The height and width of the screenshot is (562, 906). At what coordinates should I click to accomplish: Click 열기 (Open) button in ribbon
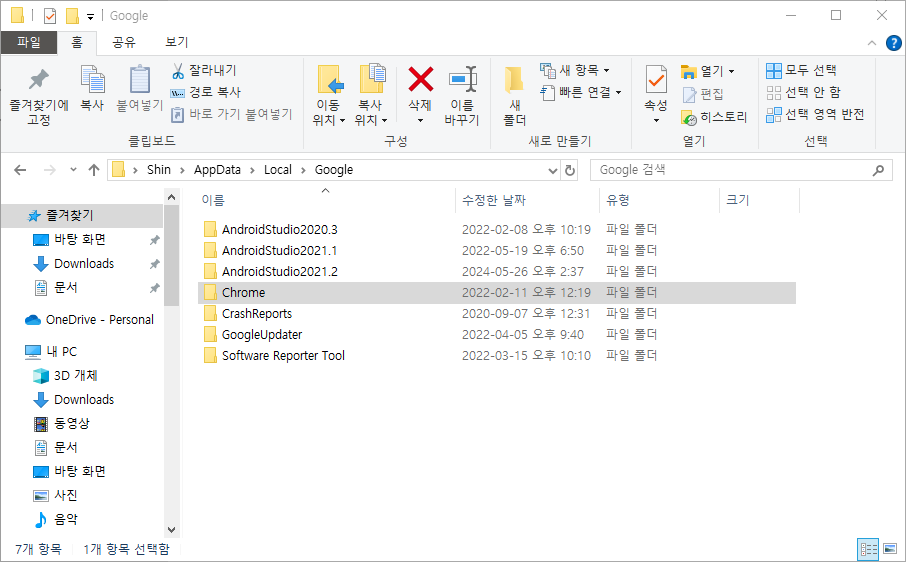[702, 71]
